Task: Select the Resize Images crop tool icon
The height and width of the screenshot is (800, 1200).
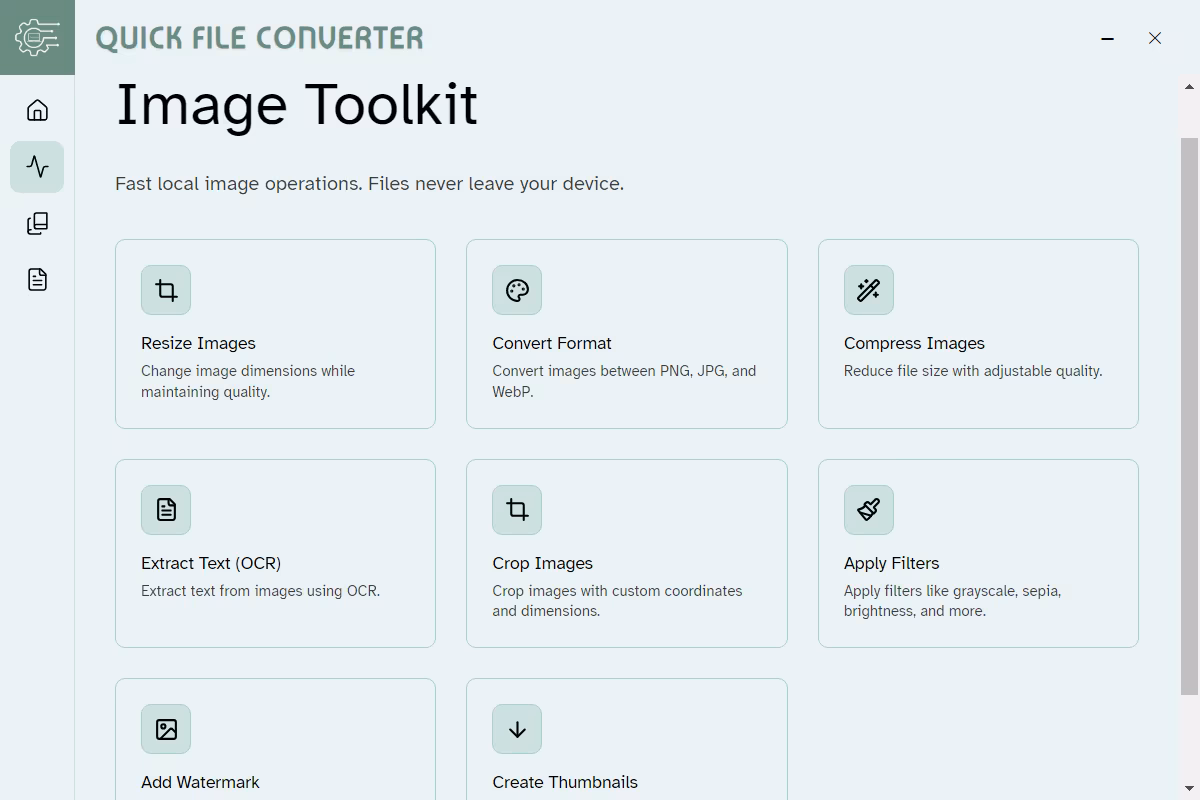Action: click(165, 290)
